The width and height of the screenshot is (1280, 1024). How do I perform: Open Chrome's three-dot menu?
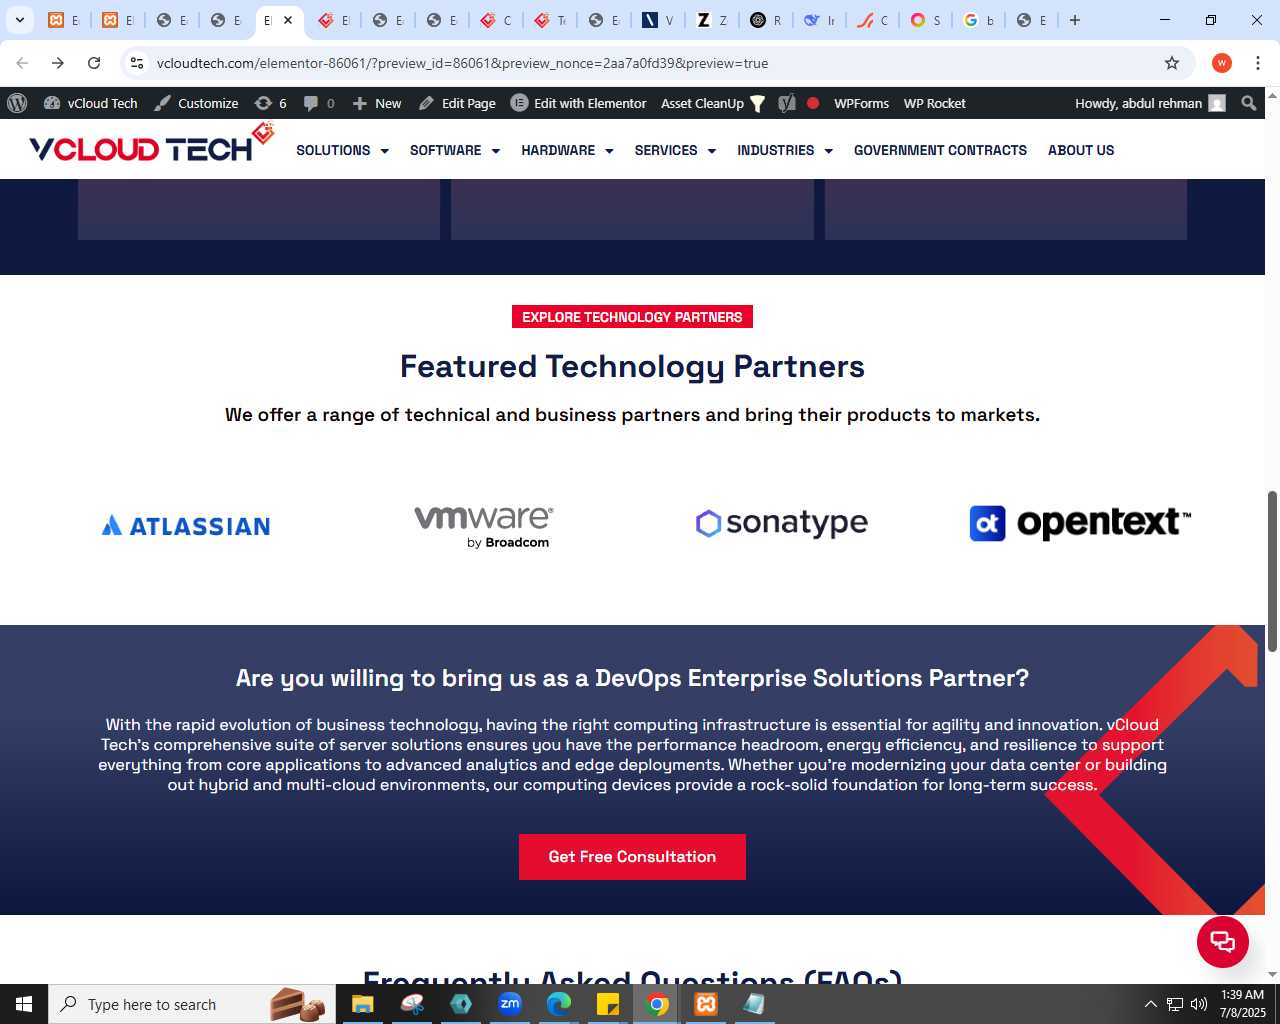[1258, 63]
